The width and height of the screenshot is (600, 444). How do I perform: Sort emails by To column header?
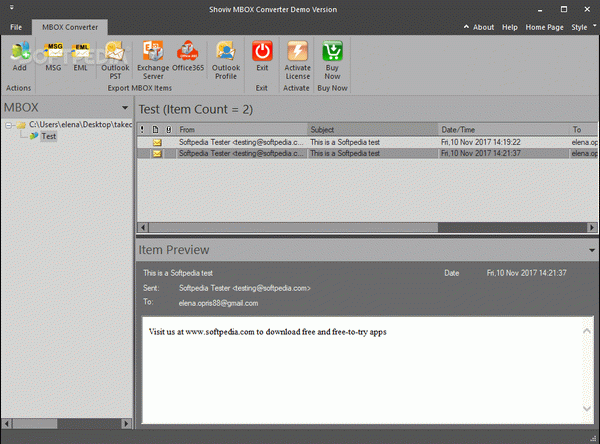click(x=584, y=129)
